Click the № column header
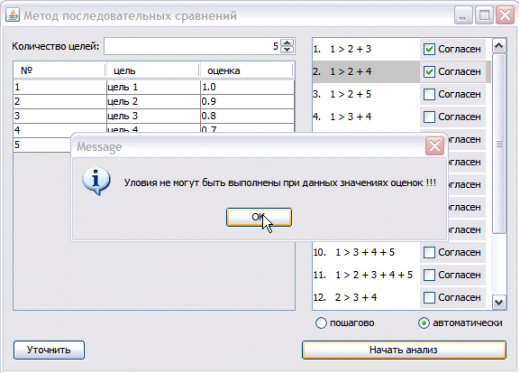 tap(59, 71)
